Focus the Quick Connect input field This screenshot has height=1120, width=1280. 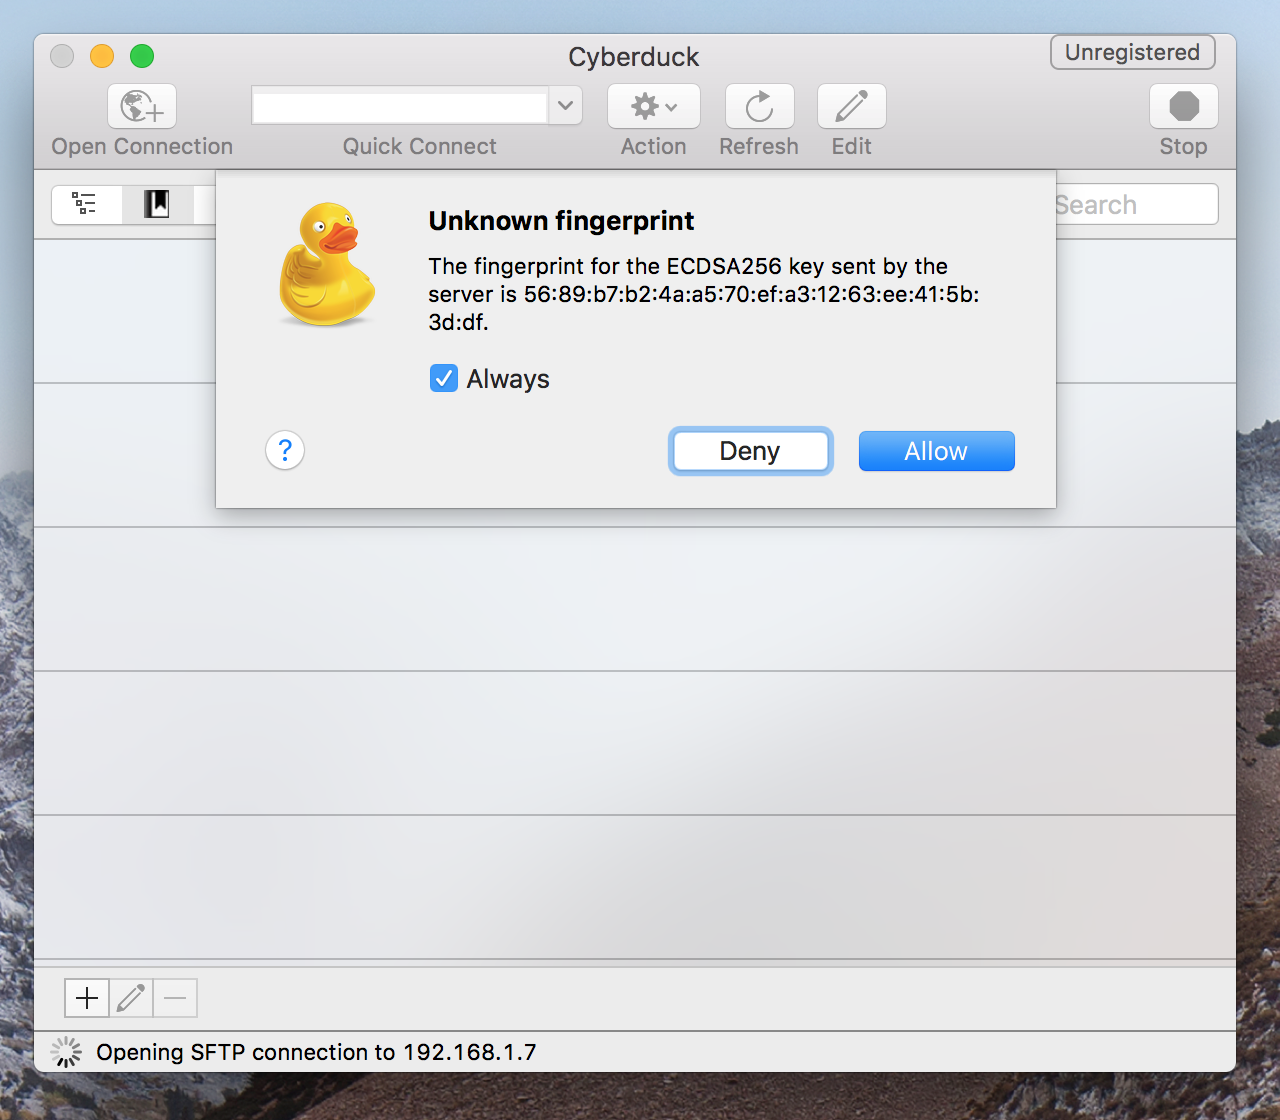(x=400, y=105)
